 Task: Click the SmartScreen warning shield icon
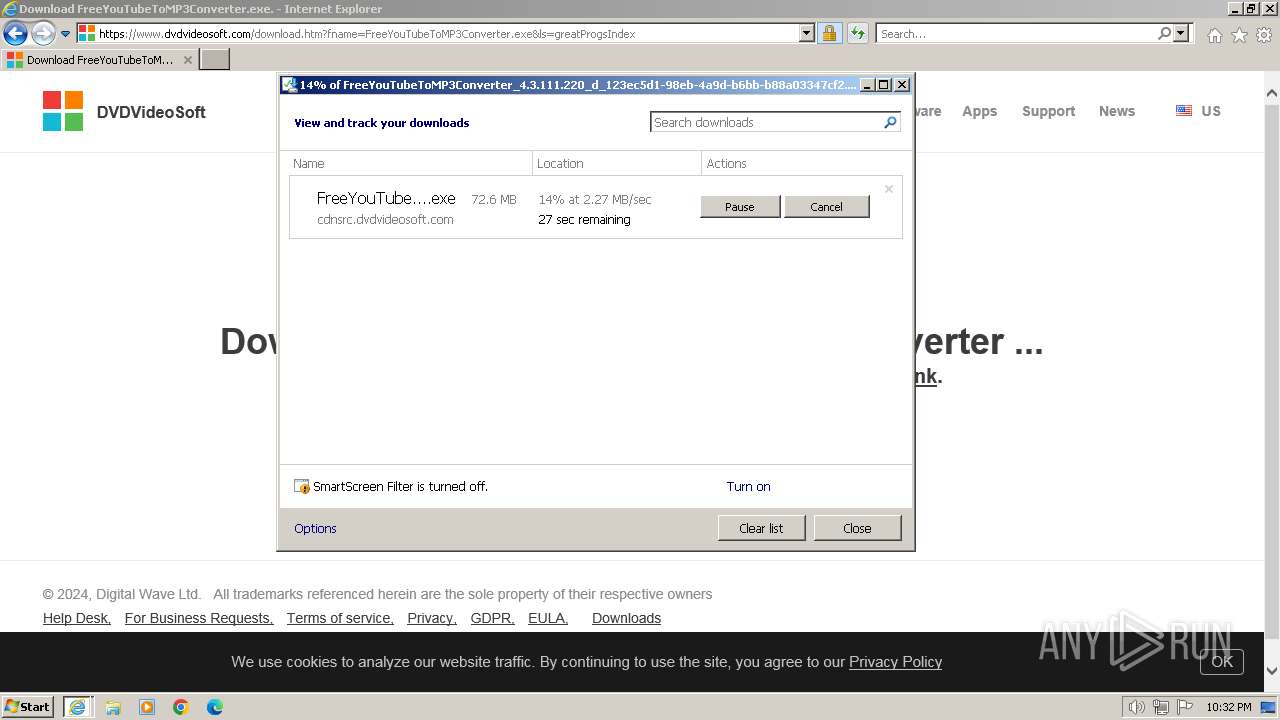click(302, 487)
